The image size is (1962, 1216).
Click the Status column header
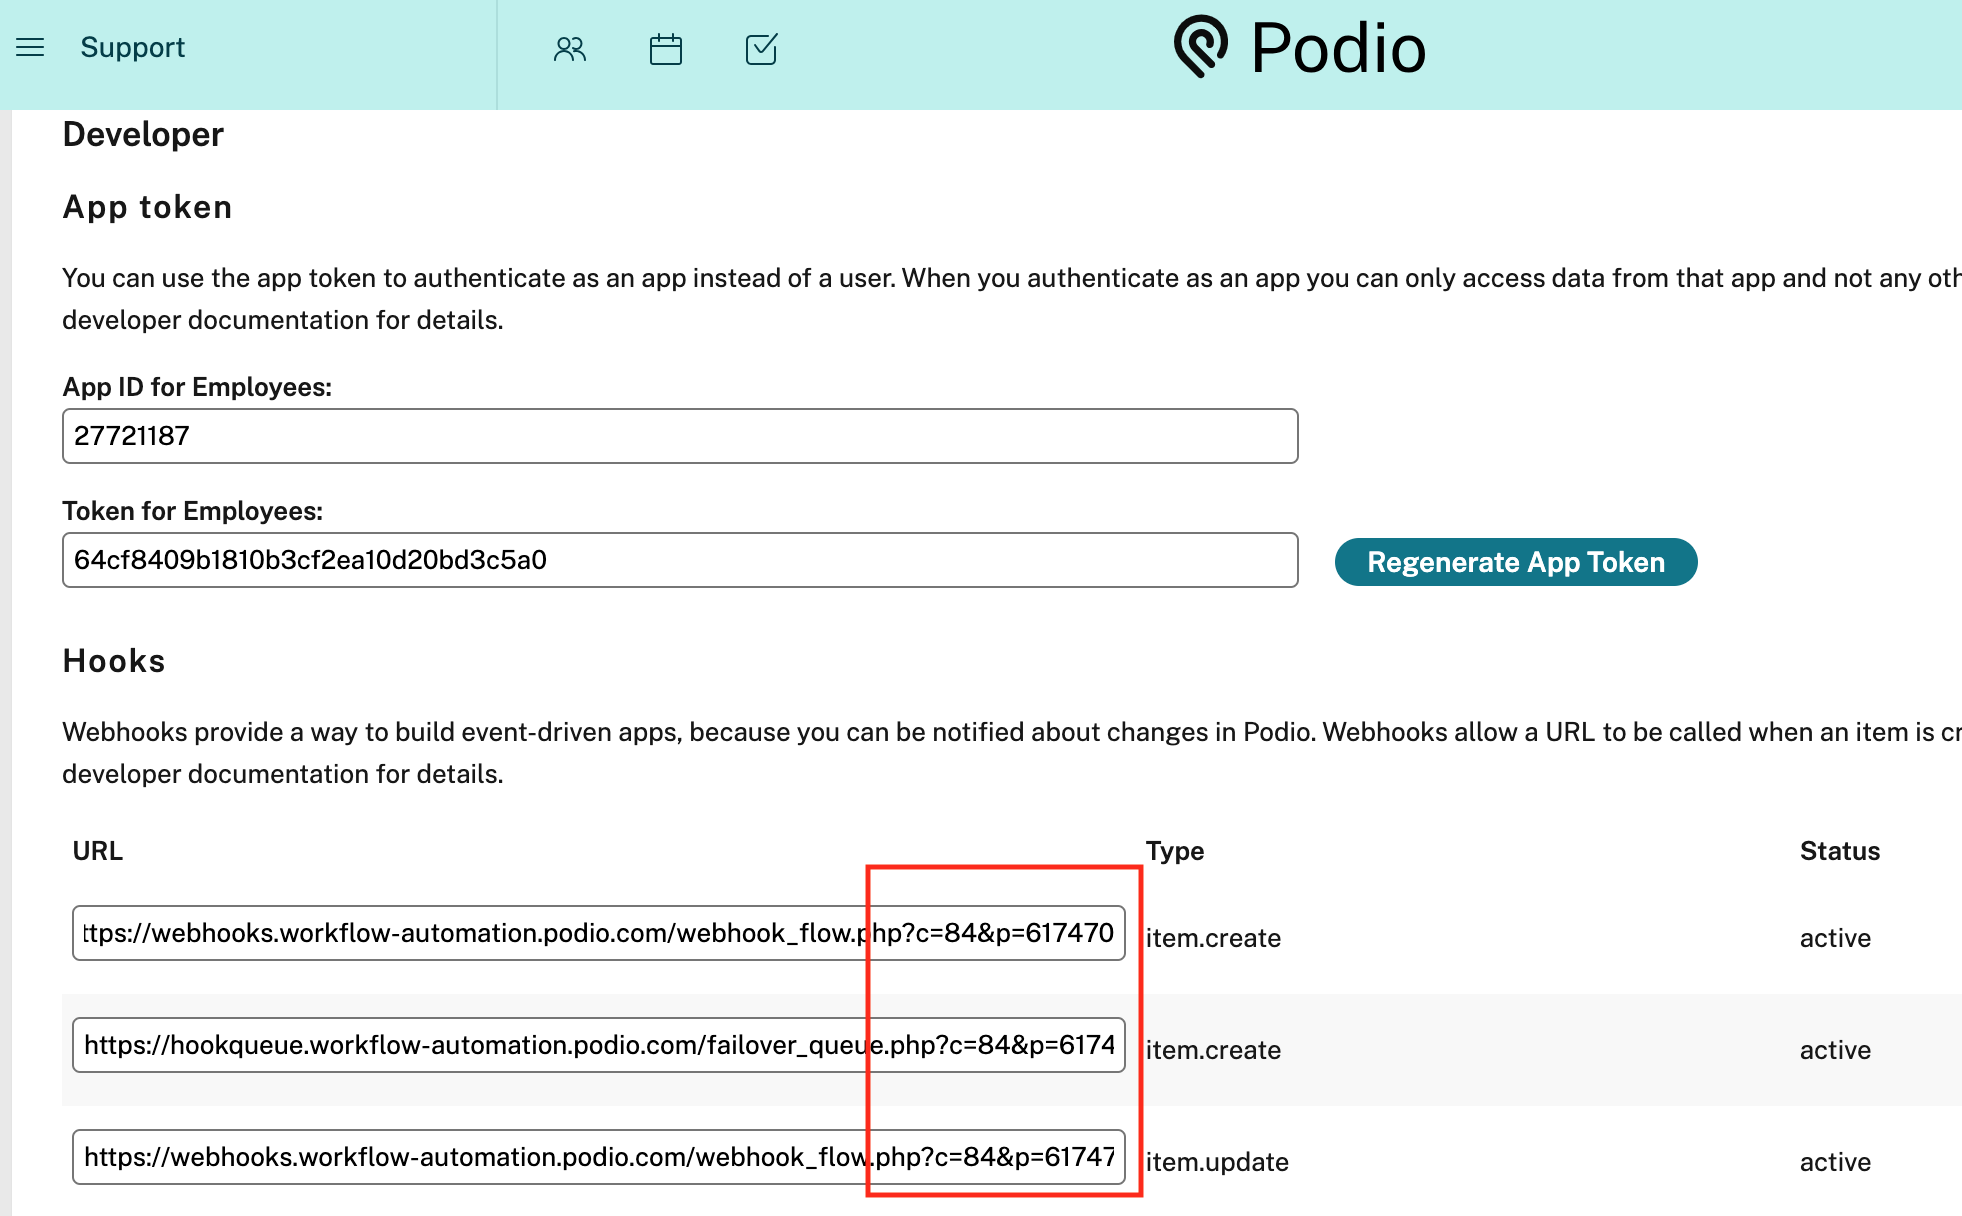point(1840,851)
